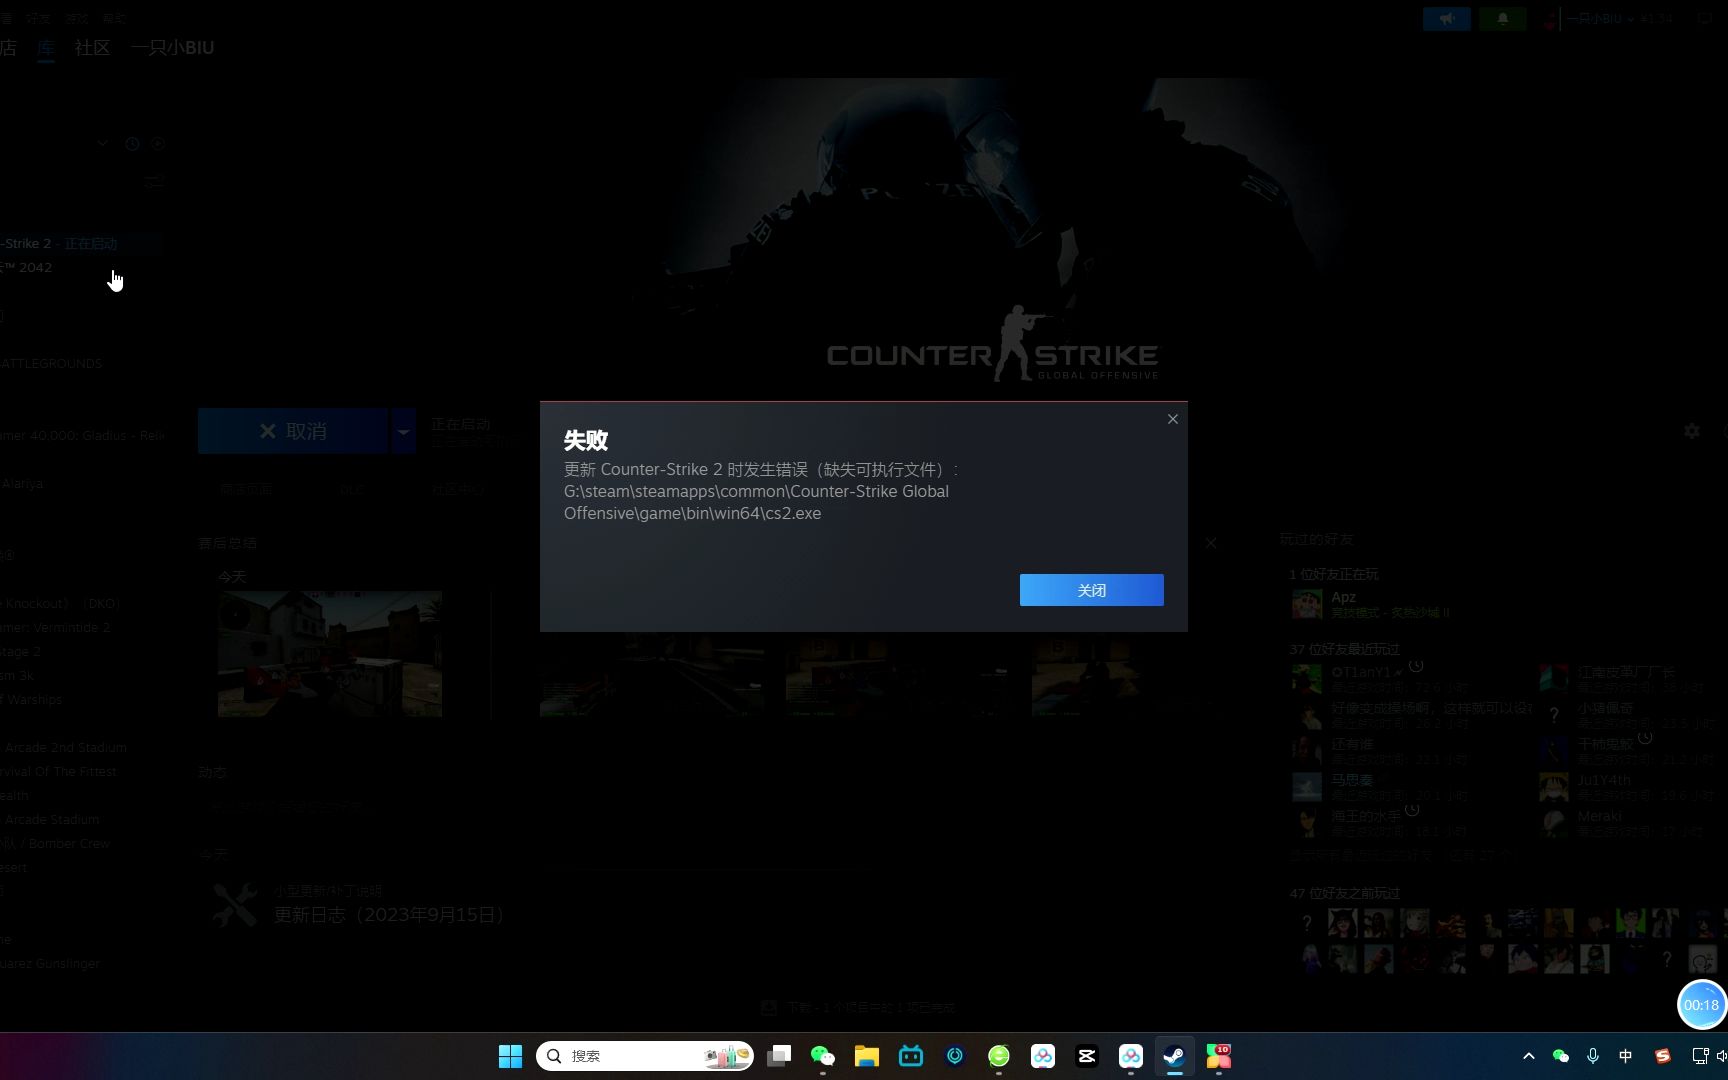Viewport: 1728px width, 1080px height.
Task: Open the taskbar app with badge 10
Action: tap(1218, 1056)
